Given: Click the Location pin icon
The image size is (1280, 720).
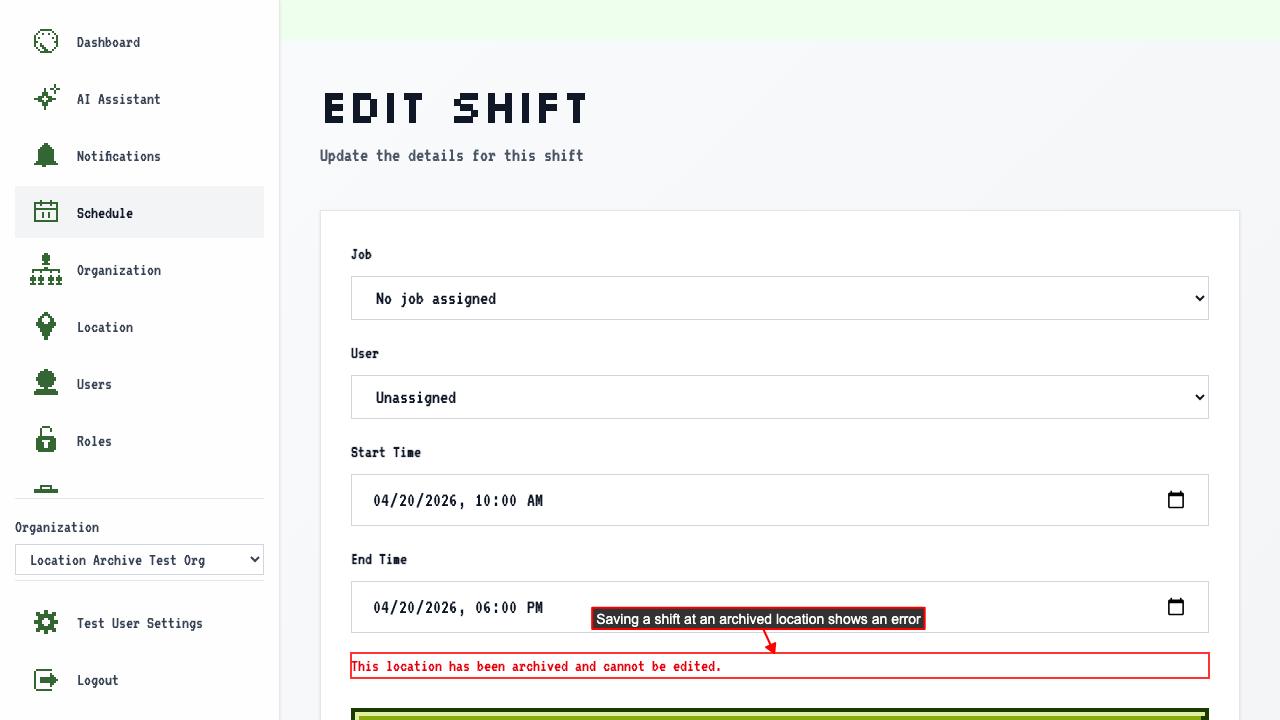Looking at the screenshot, I should (x=46, y=327).
